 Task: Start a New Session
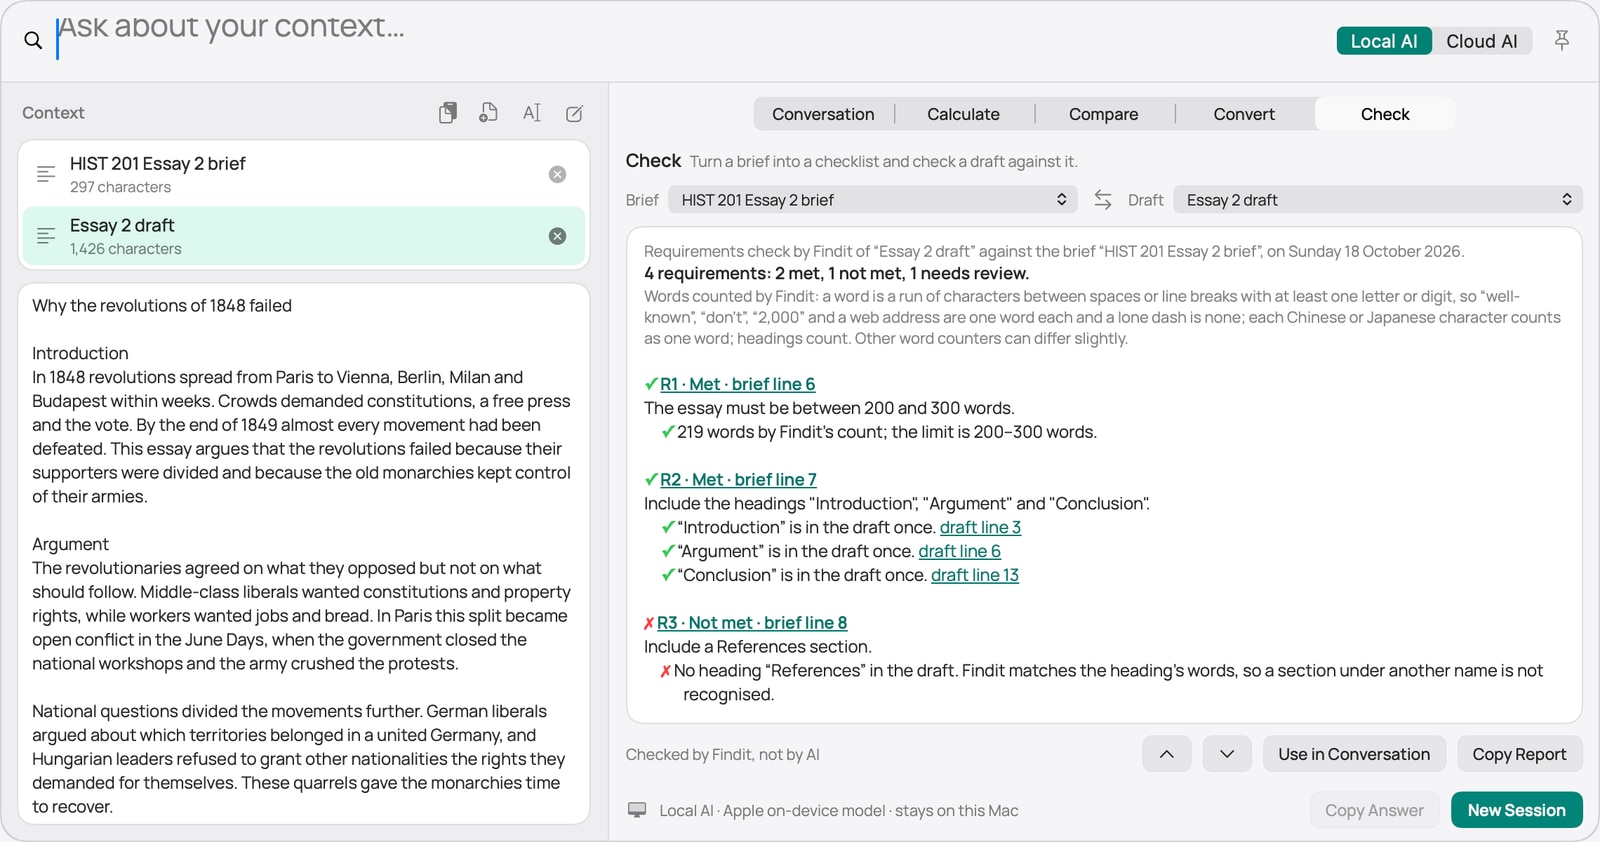(x=1516, y=810)
